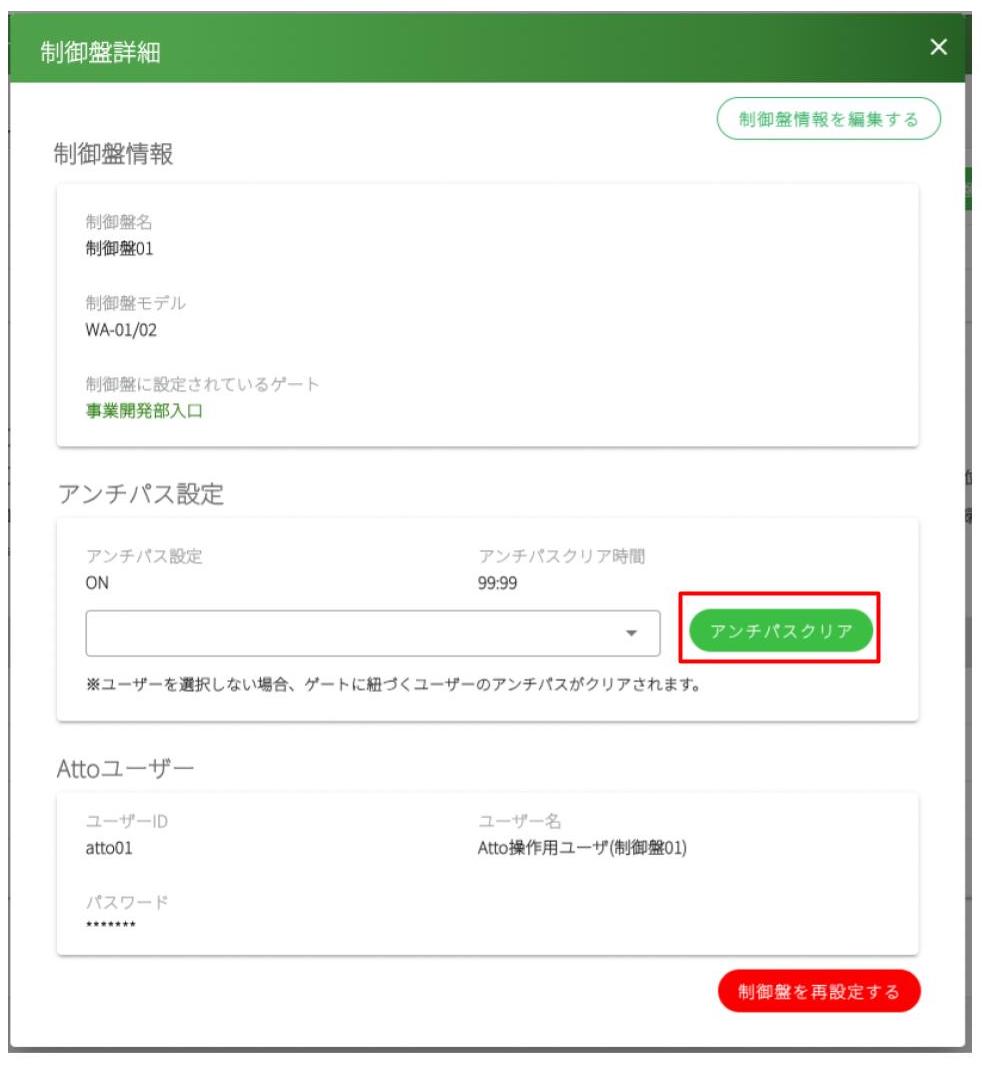Select the WA-01/02 model value
The image size is (982, 1066).
pos(121,330)
